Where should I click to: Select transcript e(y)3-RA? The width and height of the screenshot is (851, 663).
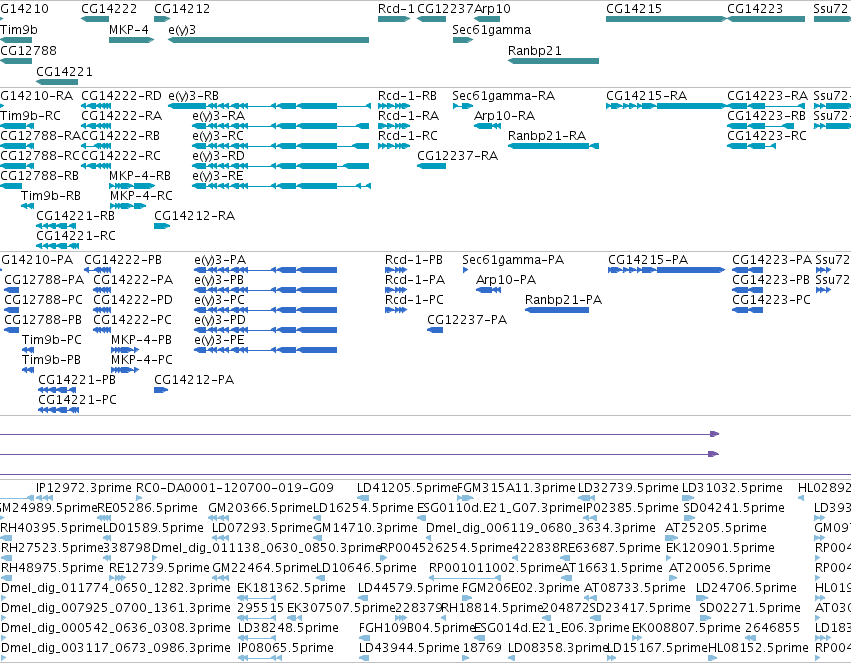[219, 116]
